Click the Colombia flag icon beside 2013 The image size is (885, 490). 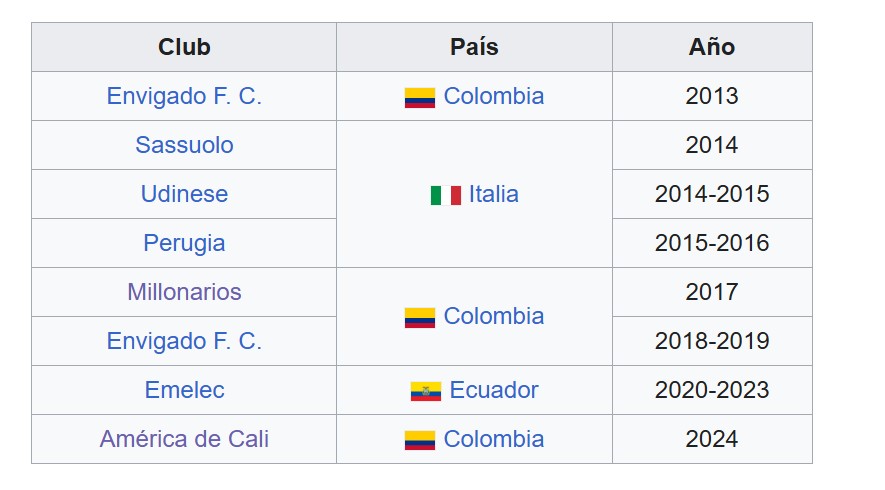point(419,98)
